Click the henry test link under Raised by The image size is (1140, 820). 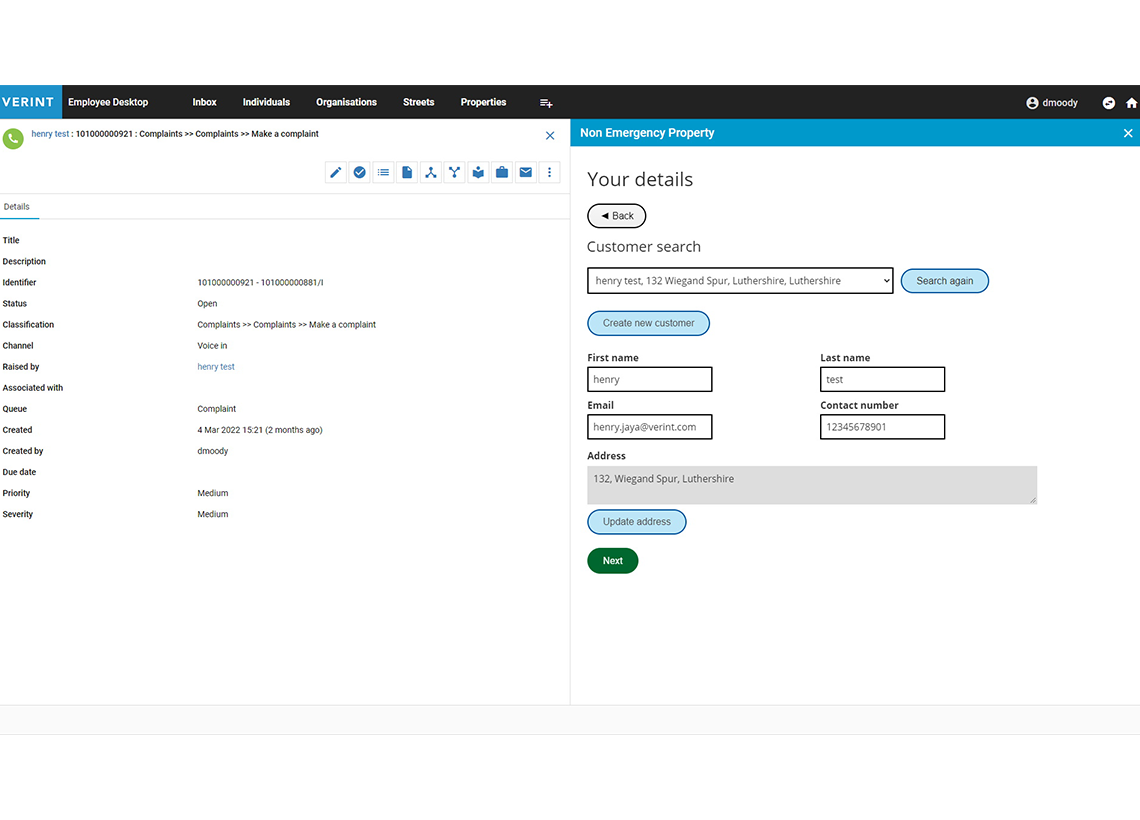click(216, 366)
